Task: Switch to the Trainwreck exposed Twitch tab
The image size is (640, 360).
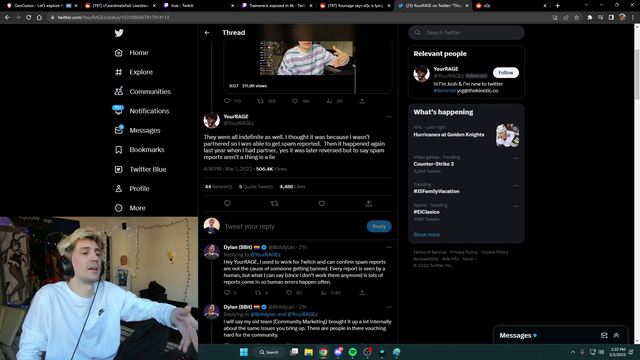Action: [x=277, y=6]
